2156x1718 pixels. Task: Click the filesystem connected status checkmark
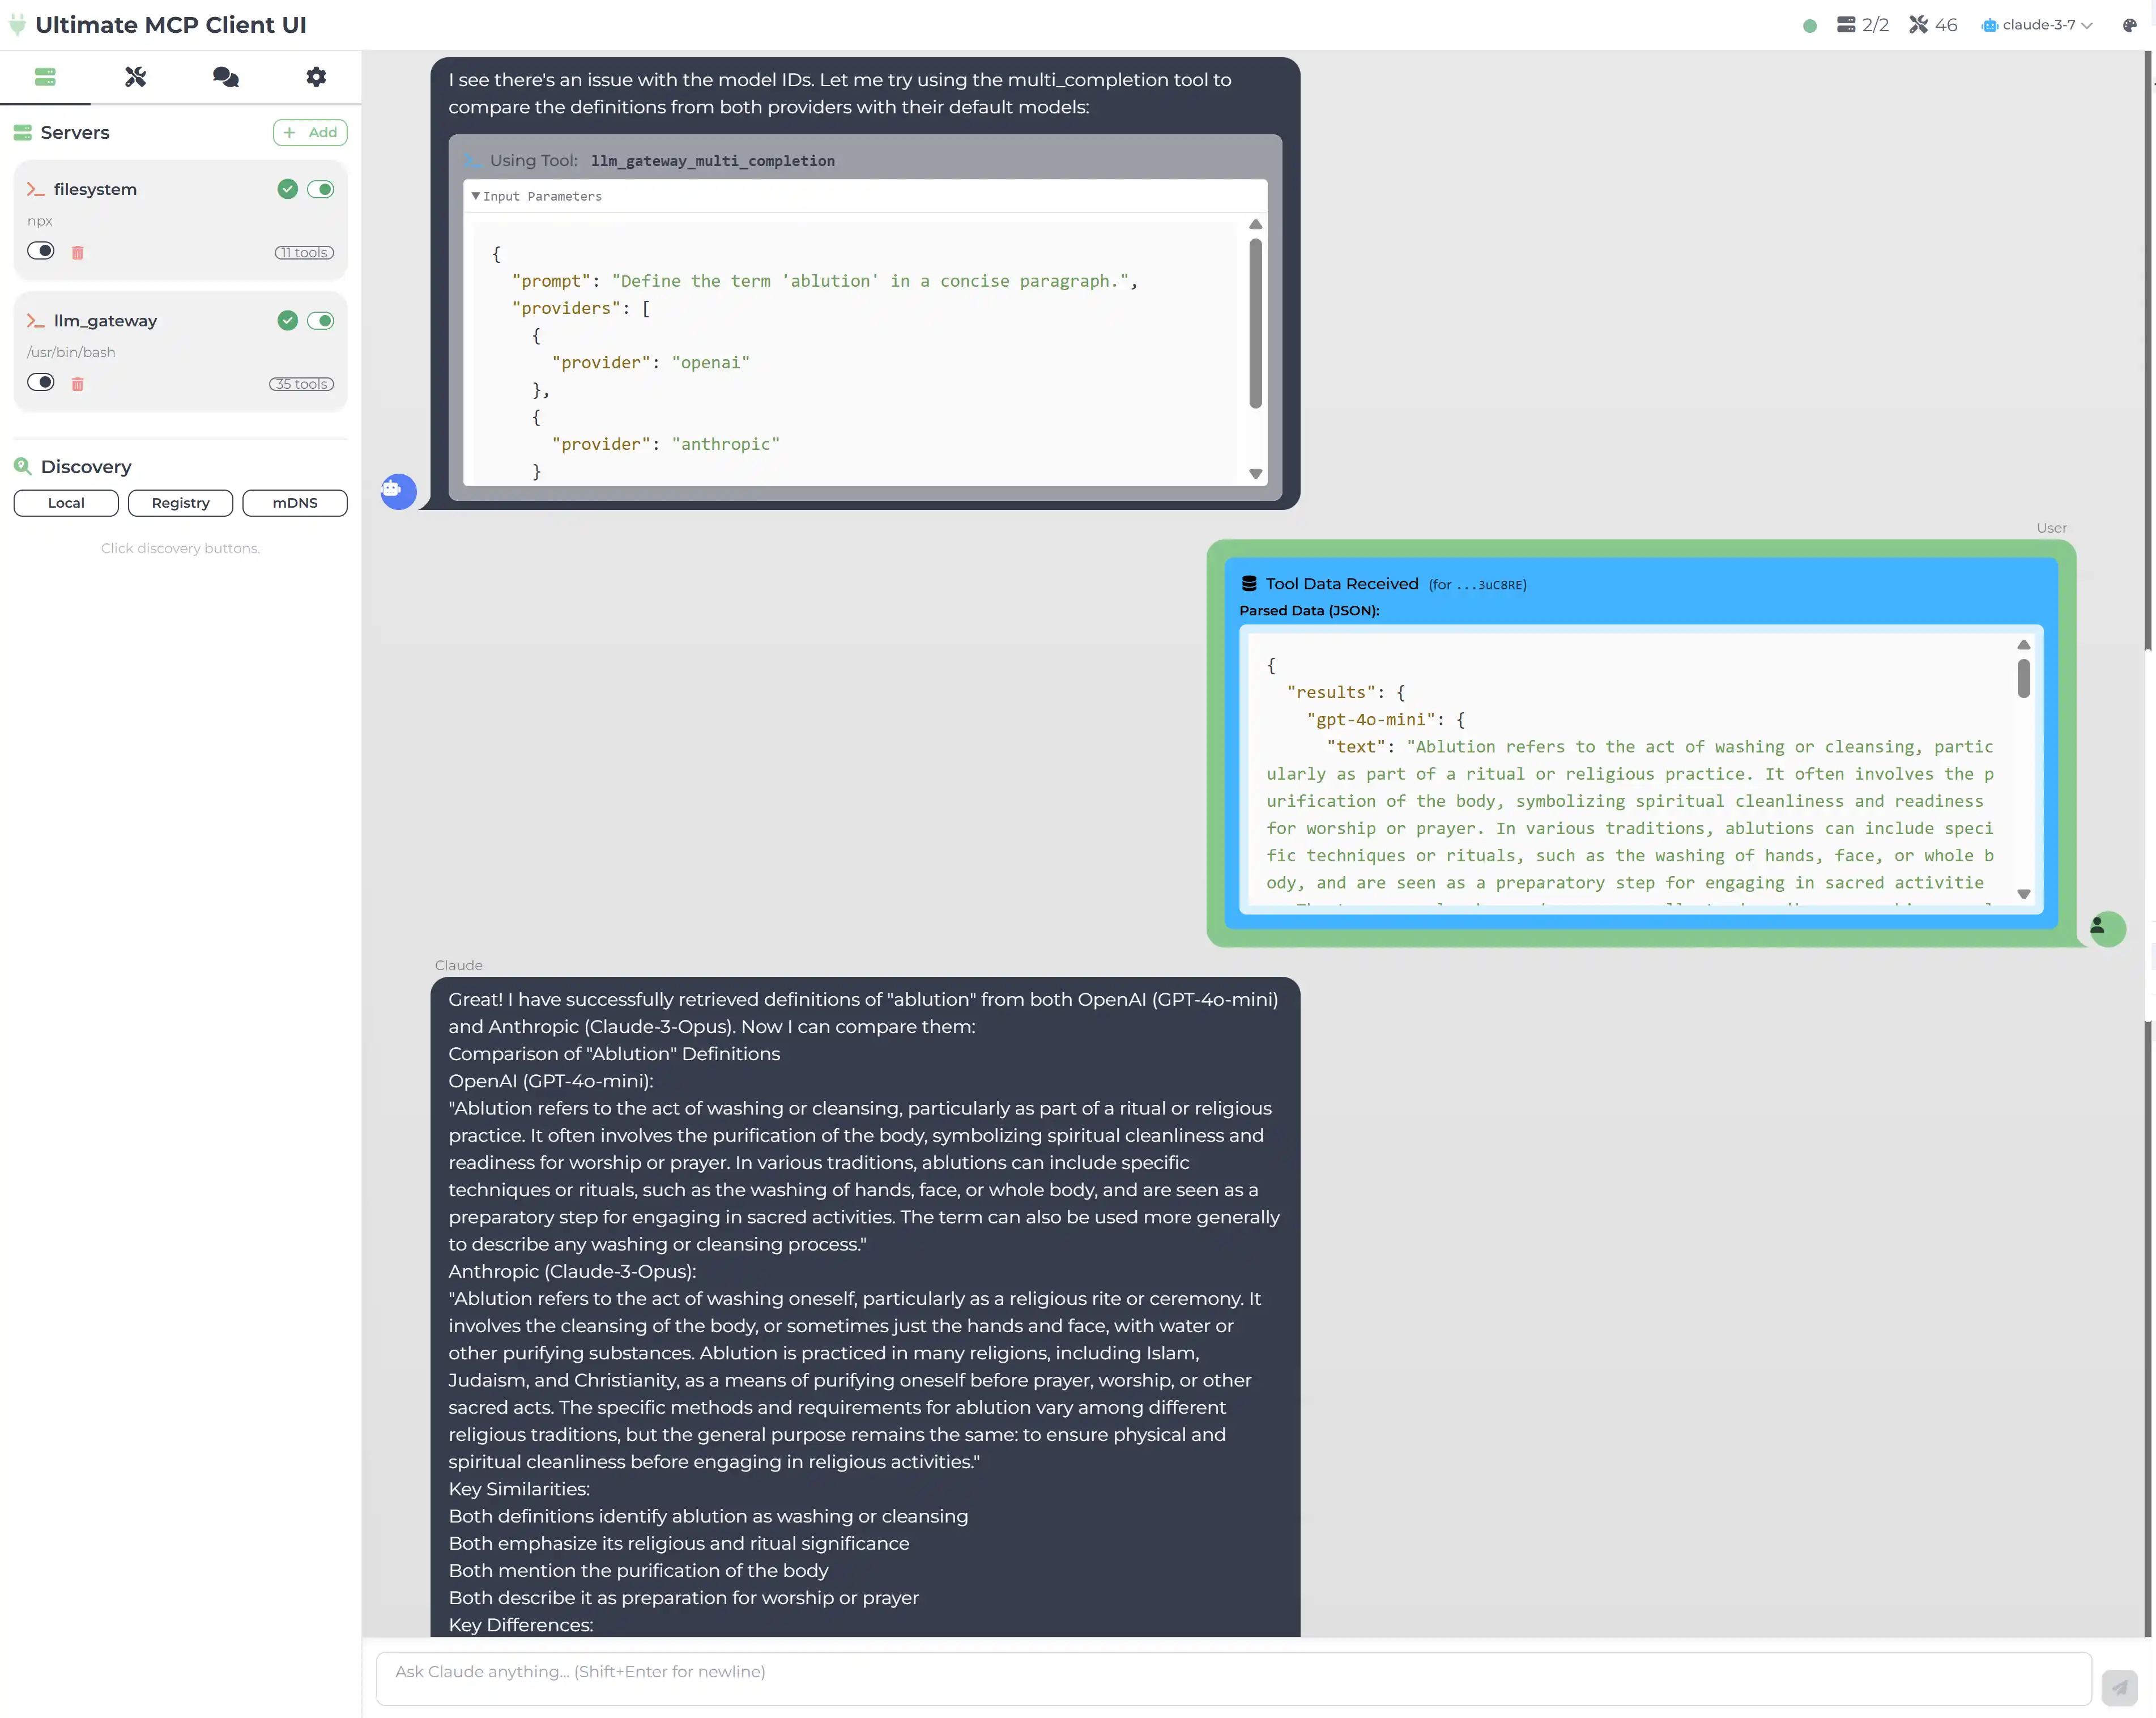pyautogui.click(x=288, y=189)
